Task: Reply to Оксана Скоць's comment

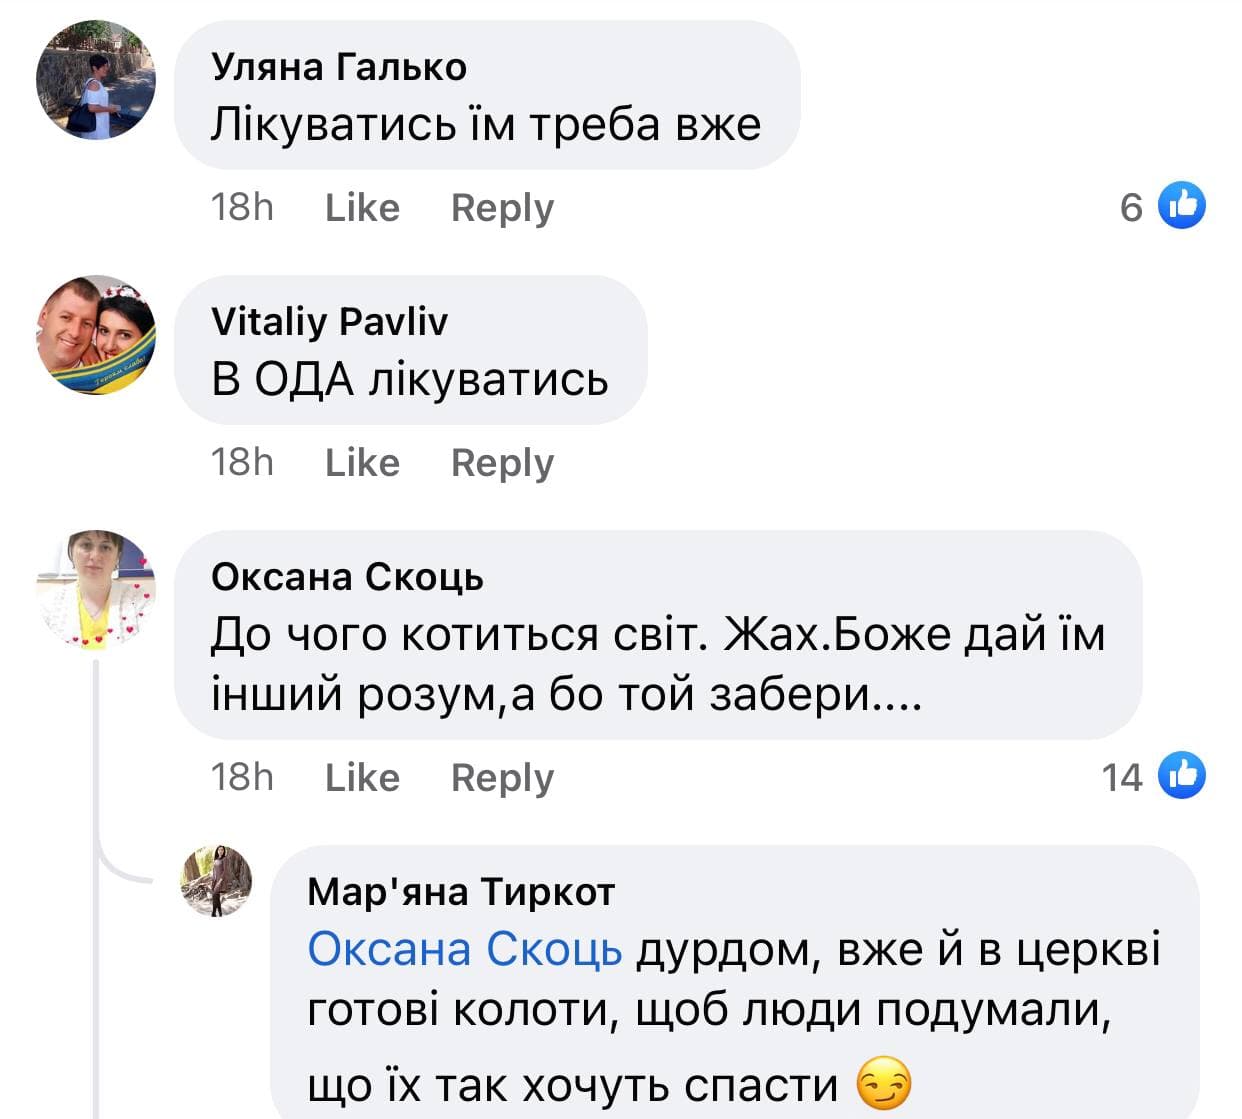Action: coord(502,777)
